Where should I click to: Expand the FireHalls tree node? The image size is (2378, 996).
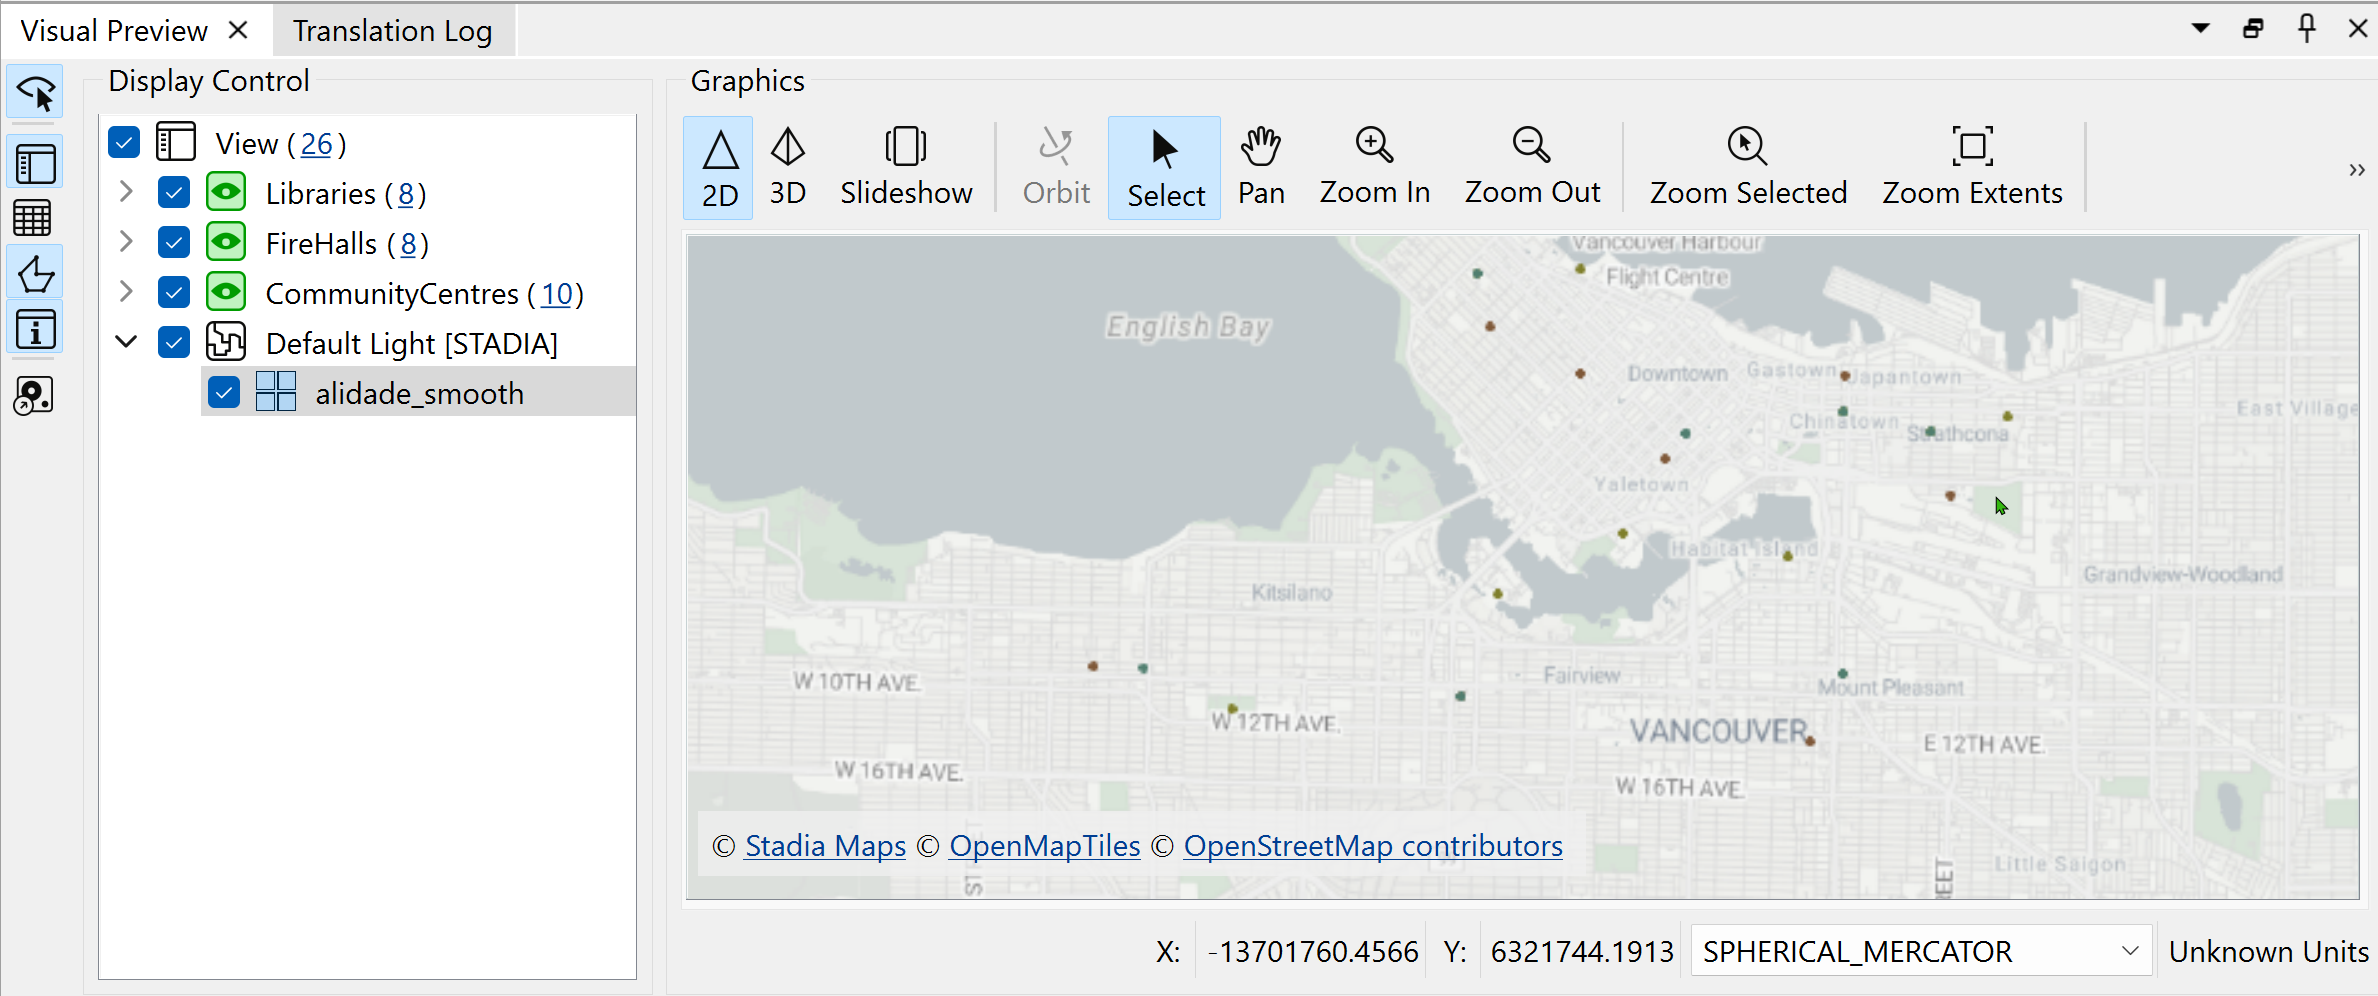tap(126, 241)
